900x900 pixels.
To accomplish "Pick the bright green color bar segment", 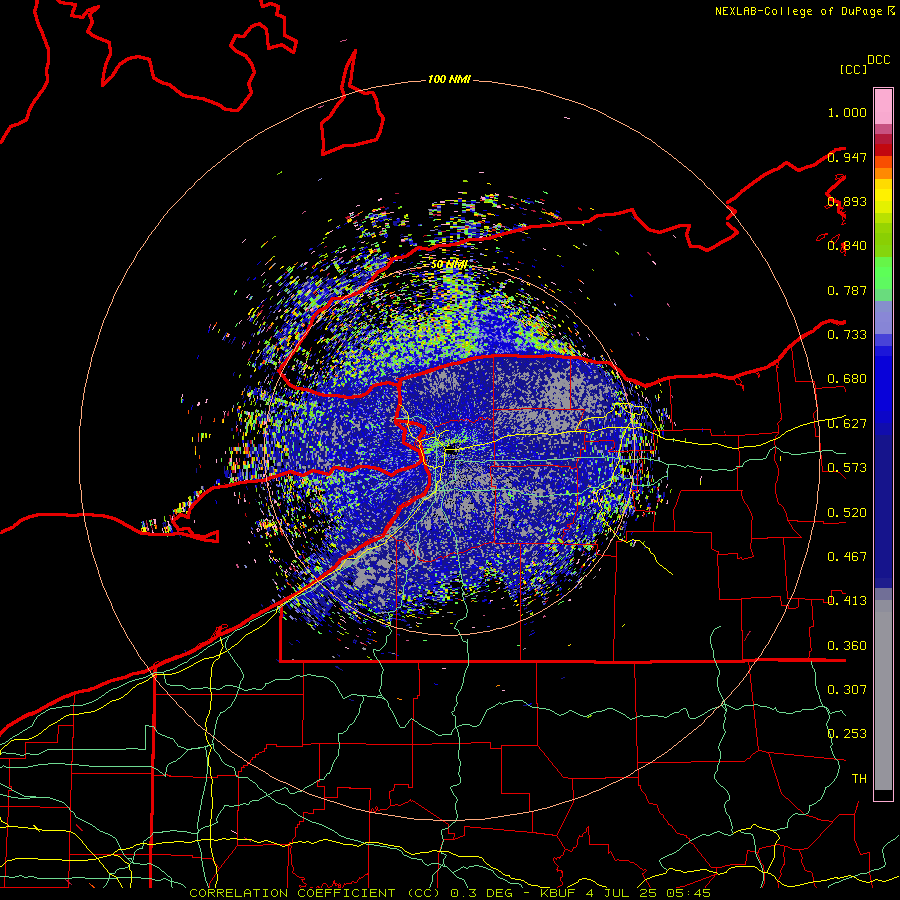I will (x=883, y=273).
